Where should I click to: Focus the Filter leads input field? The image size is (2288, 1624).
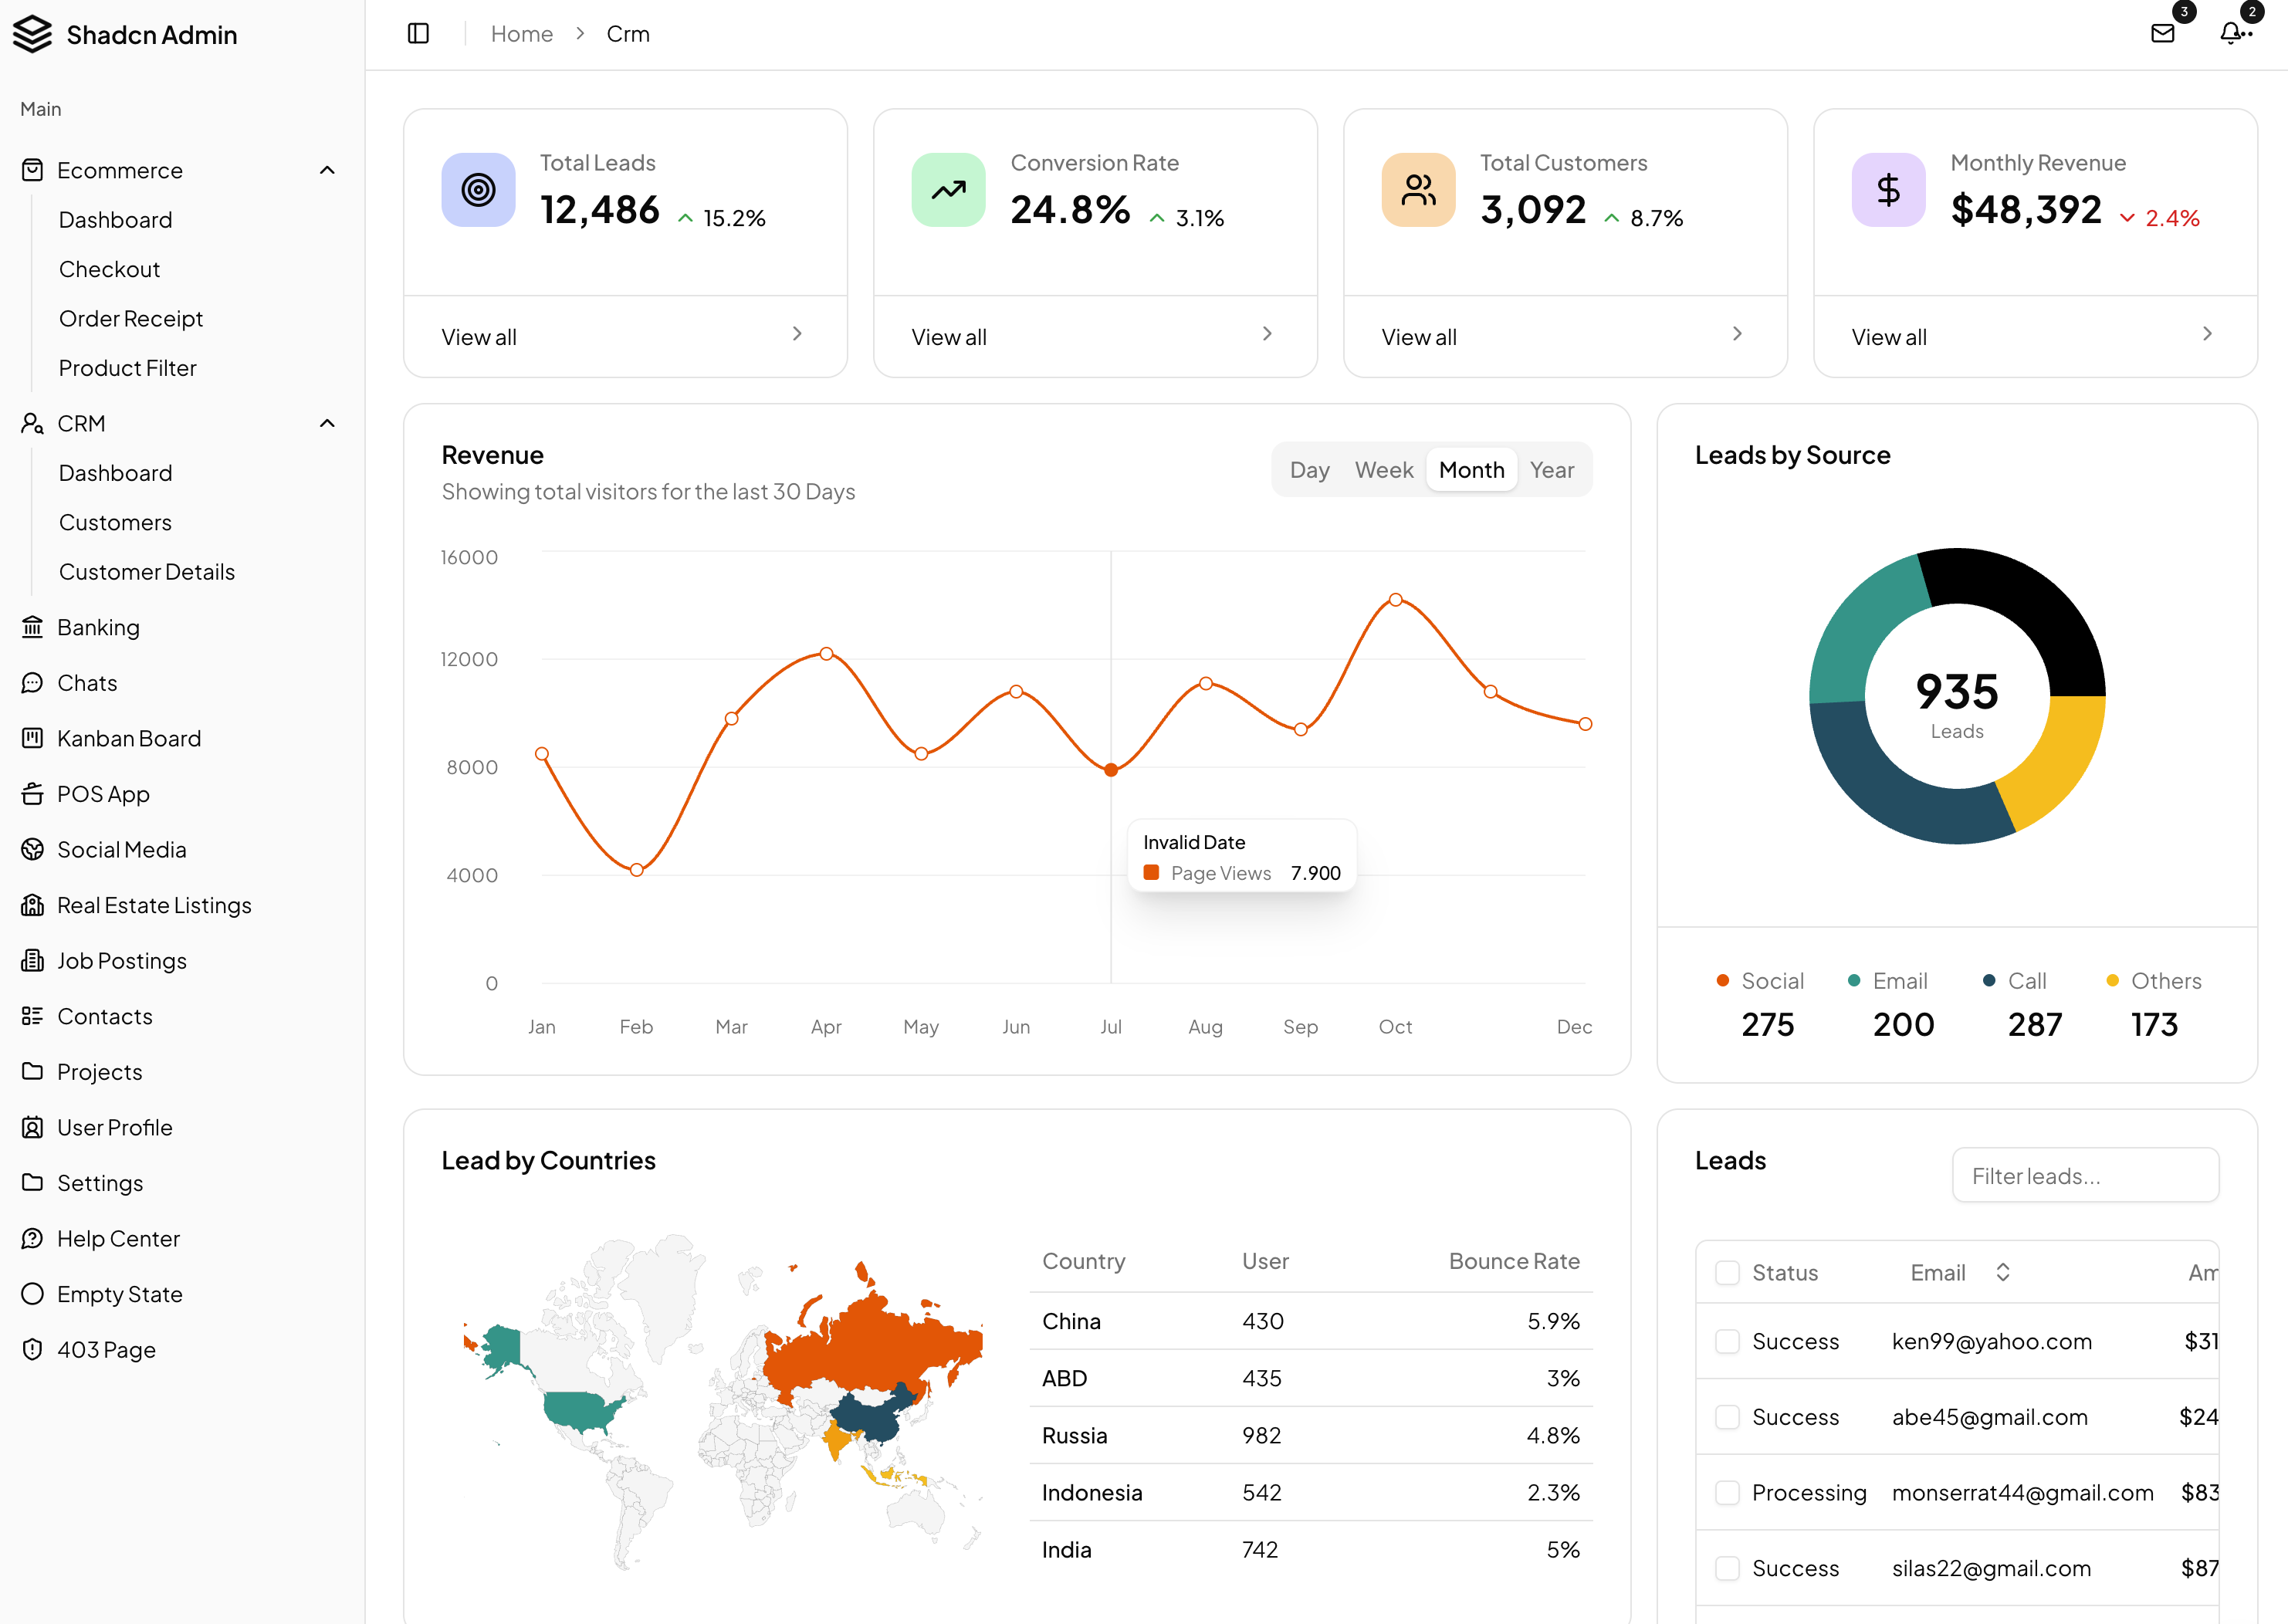click(x=2085, y=1175)
